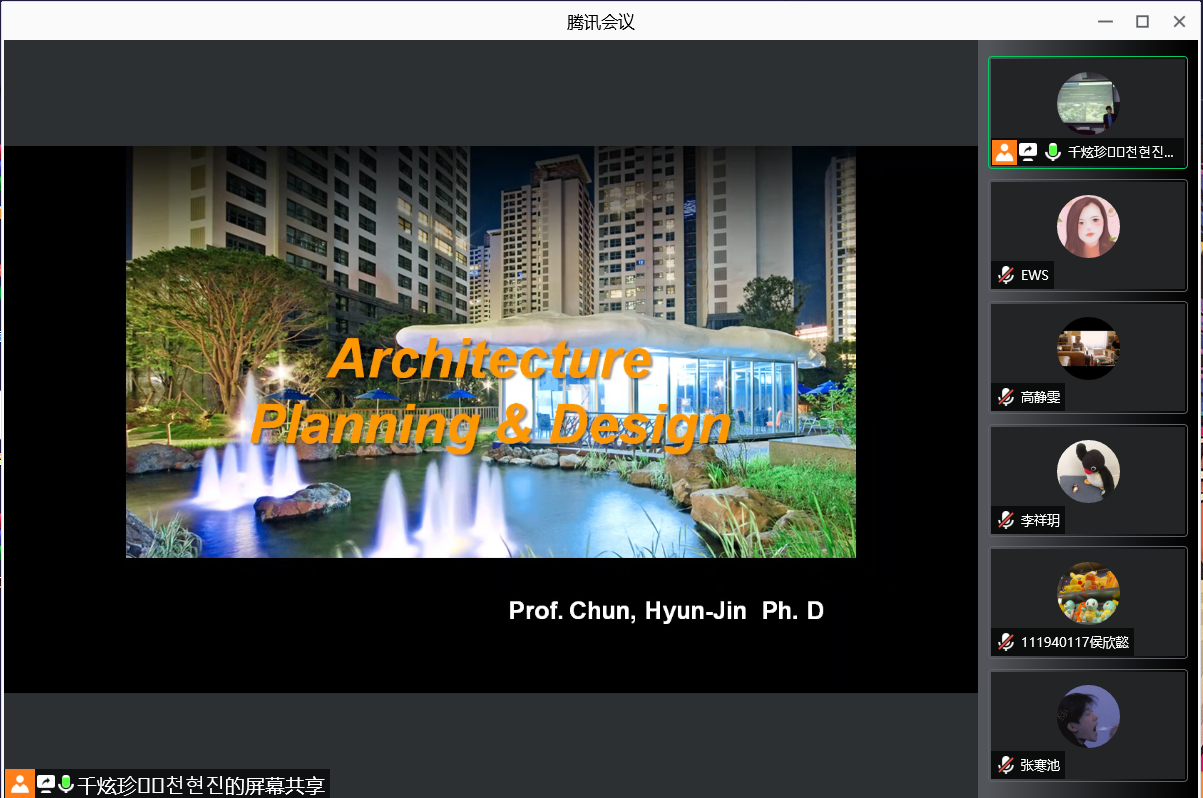Click the muted microphone icon beside 李祥玥
The image size is (1203, 798).
pyautogui.click(x=1006, y=520)
